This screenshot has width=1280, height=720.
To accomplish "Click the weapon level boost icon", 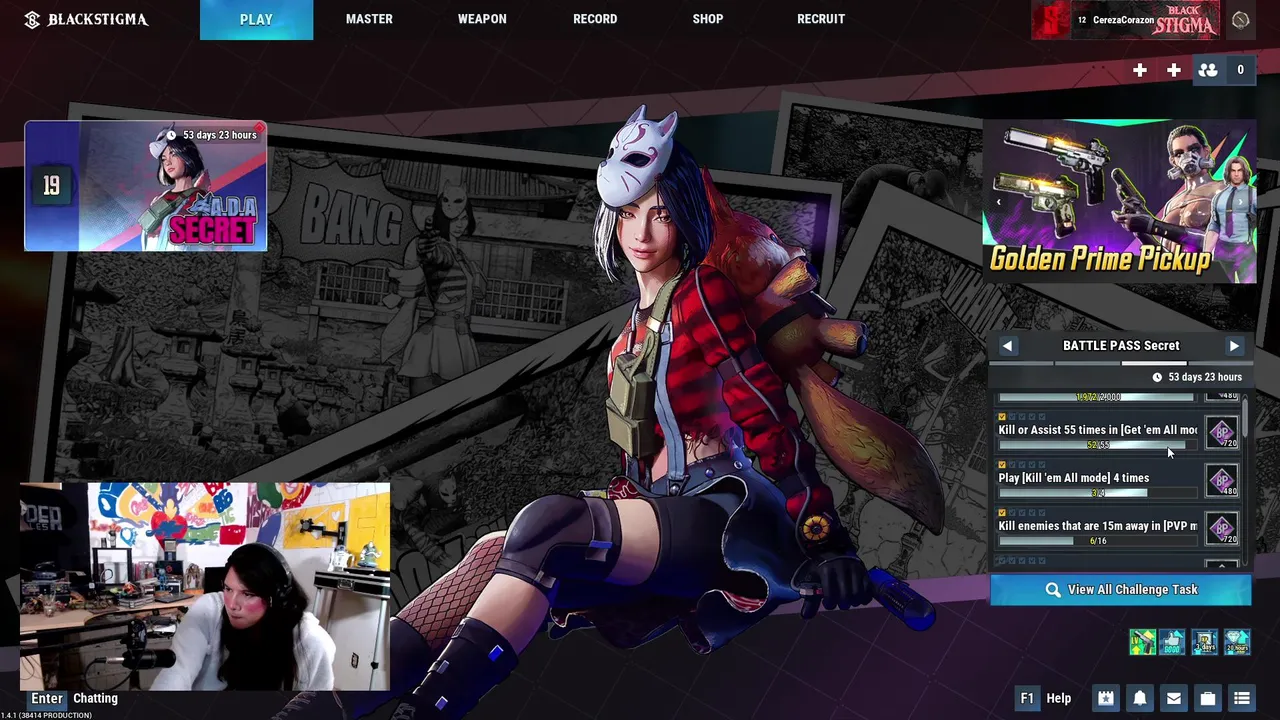I will click(x=1143, y=642).
